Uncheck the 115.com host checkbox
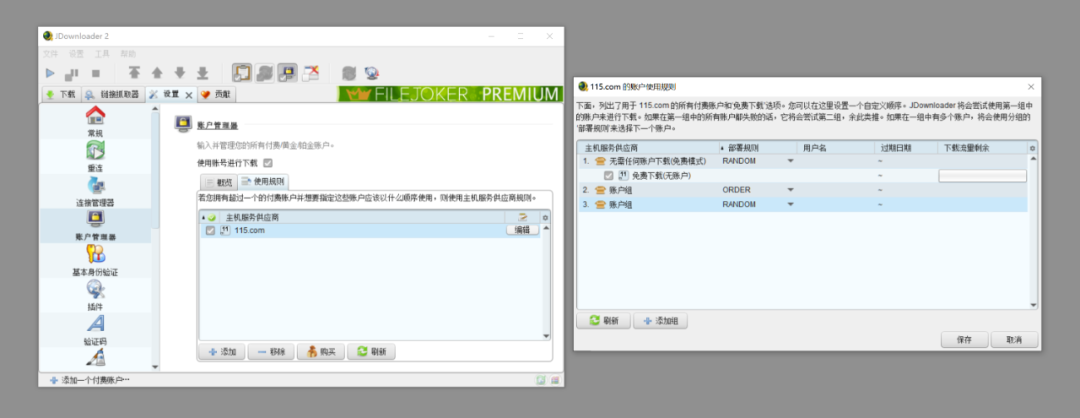 coord(211,231)
